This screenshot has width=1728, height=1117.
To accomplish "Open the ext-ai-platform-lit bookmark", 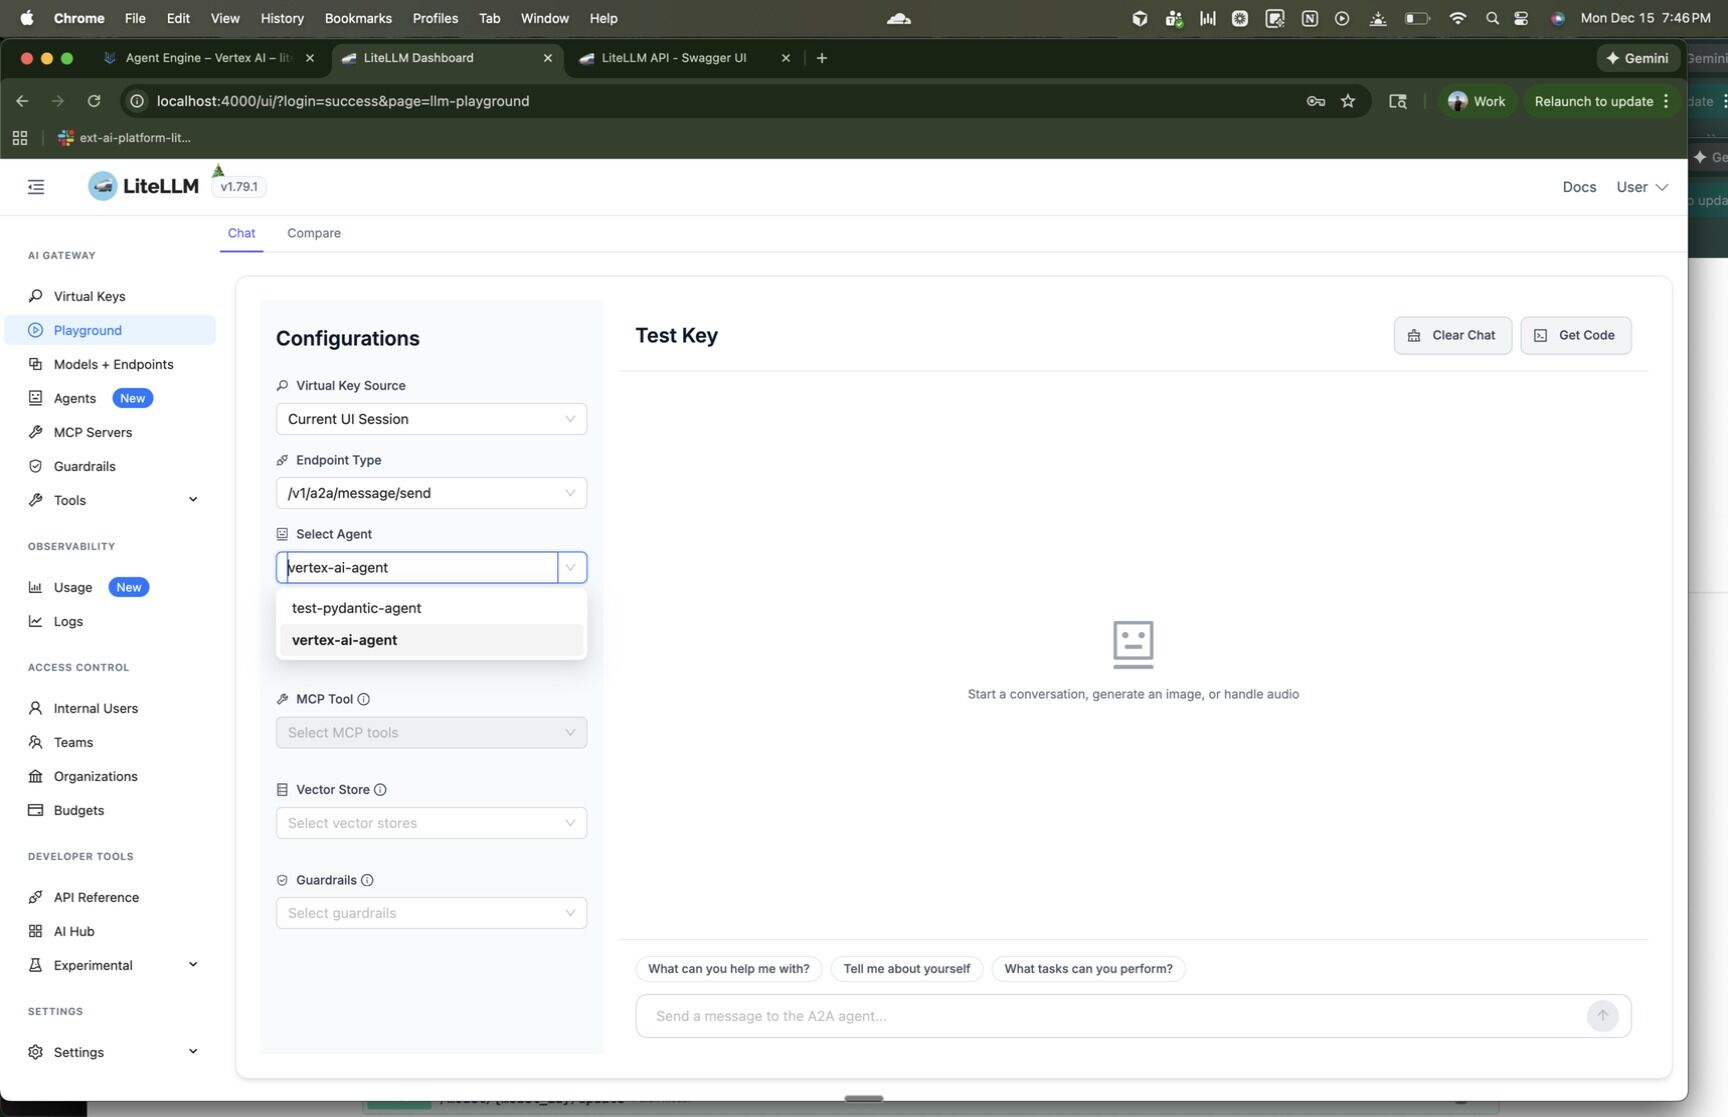I will pyautogui.click(x=125, y=138).
